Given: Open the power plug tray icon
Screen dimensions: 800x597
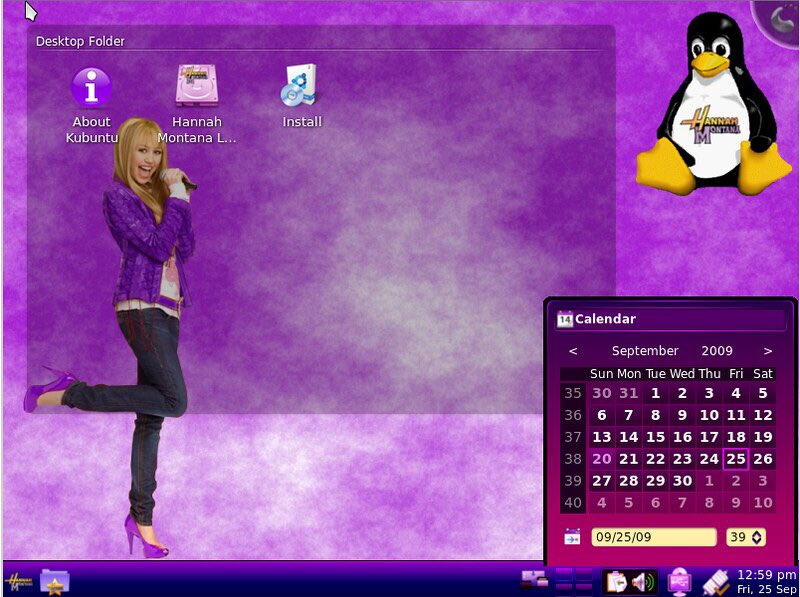Looking at the screenshot, I should pyautogui.click(x=716, y=583).
